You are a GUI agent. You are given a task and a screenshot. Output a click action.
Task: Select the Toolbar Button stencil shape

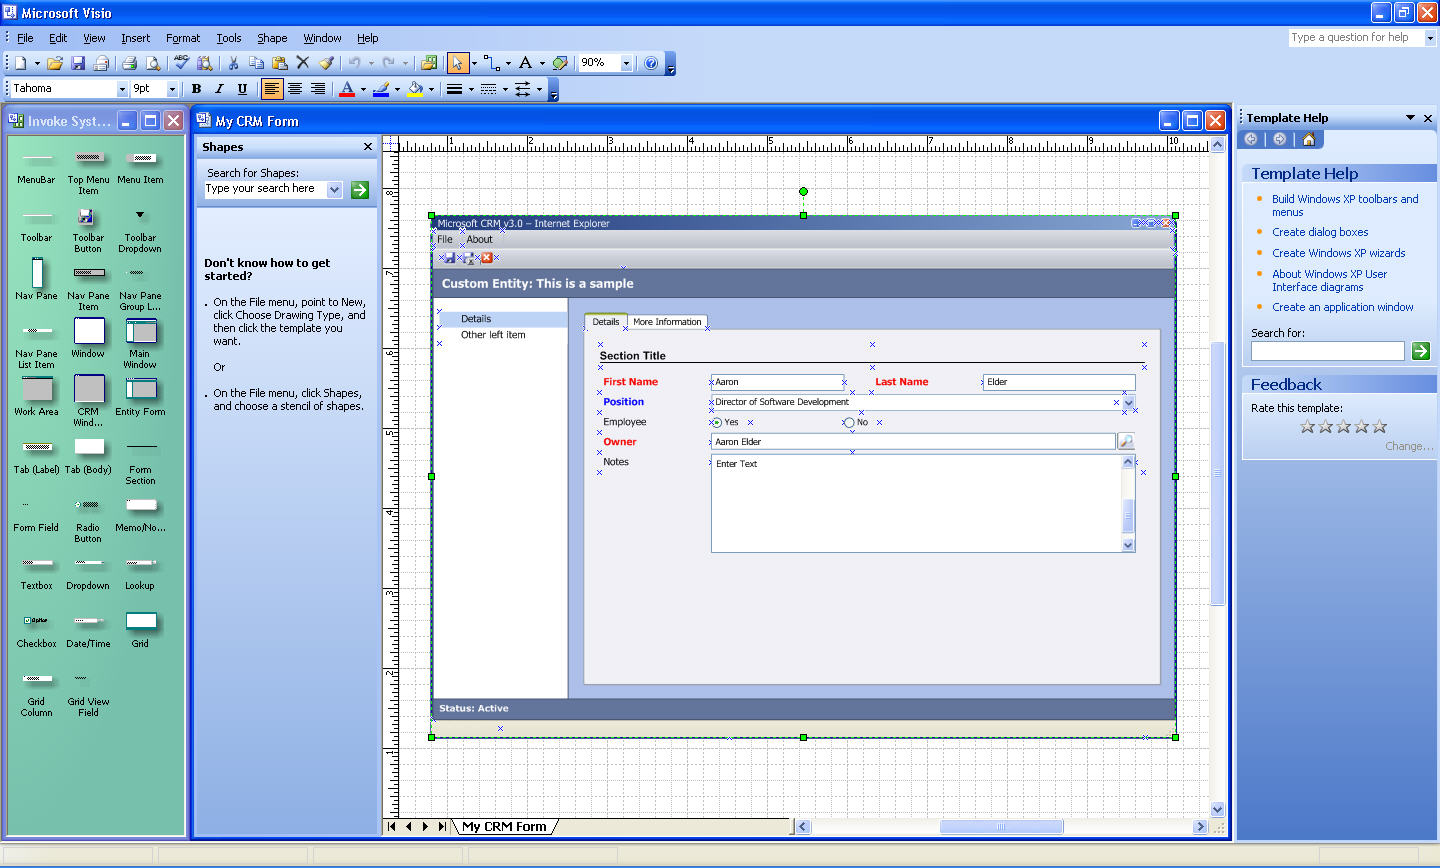[x=88, y=230]
